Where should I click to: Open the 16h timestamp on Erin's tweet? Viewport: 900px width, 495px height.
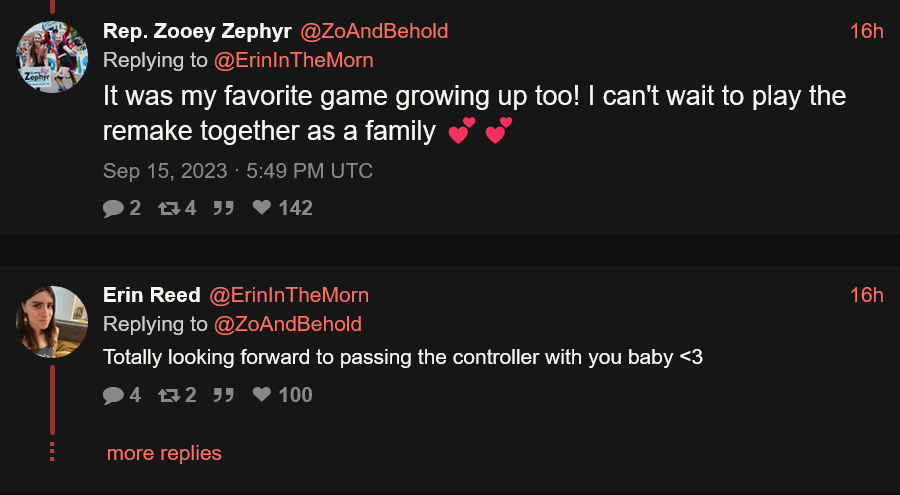tap(866, 295)
